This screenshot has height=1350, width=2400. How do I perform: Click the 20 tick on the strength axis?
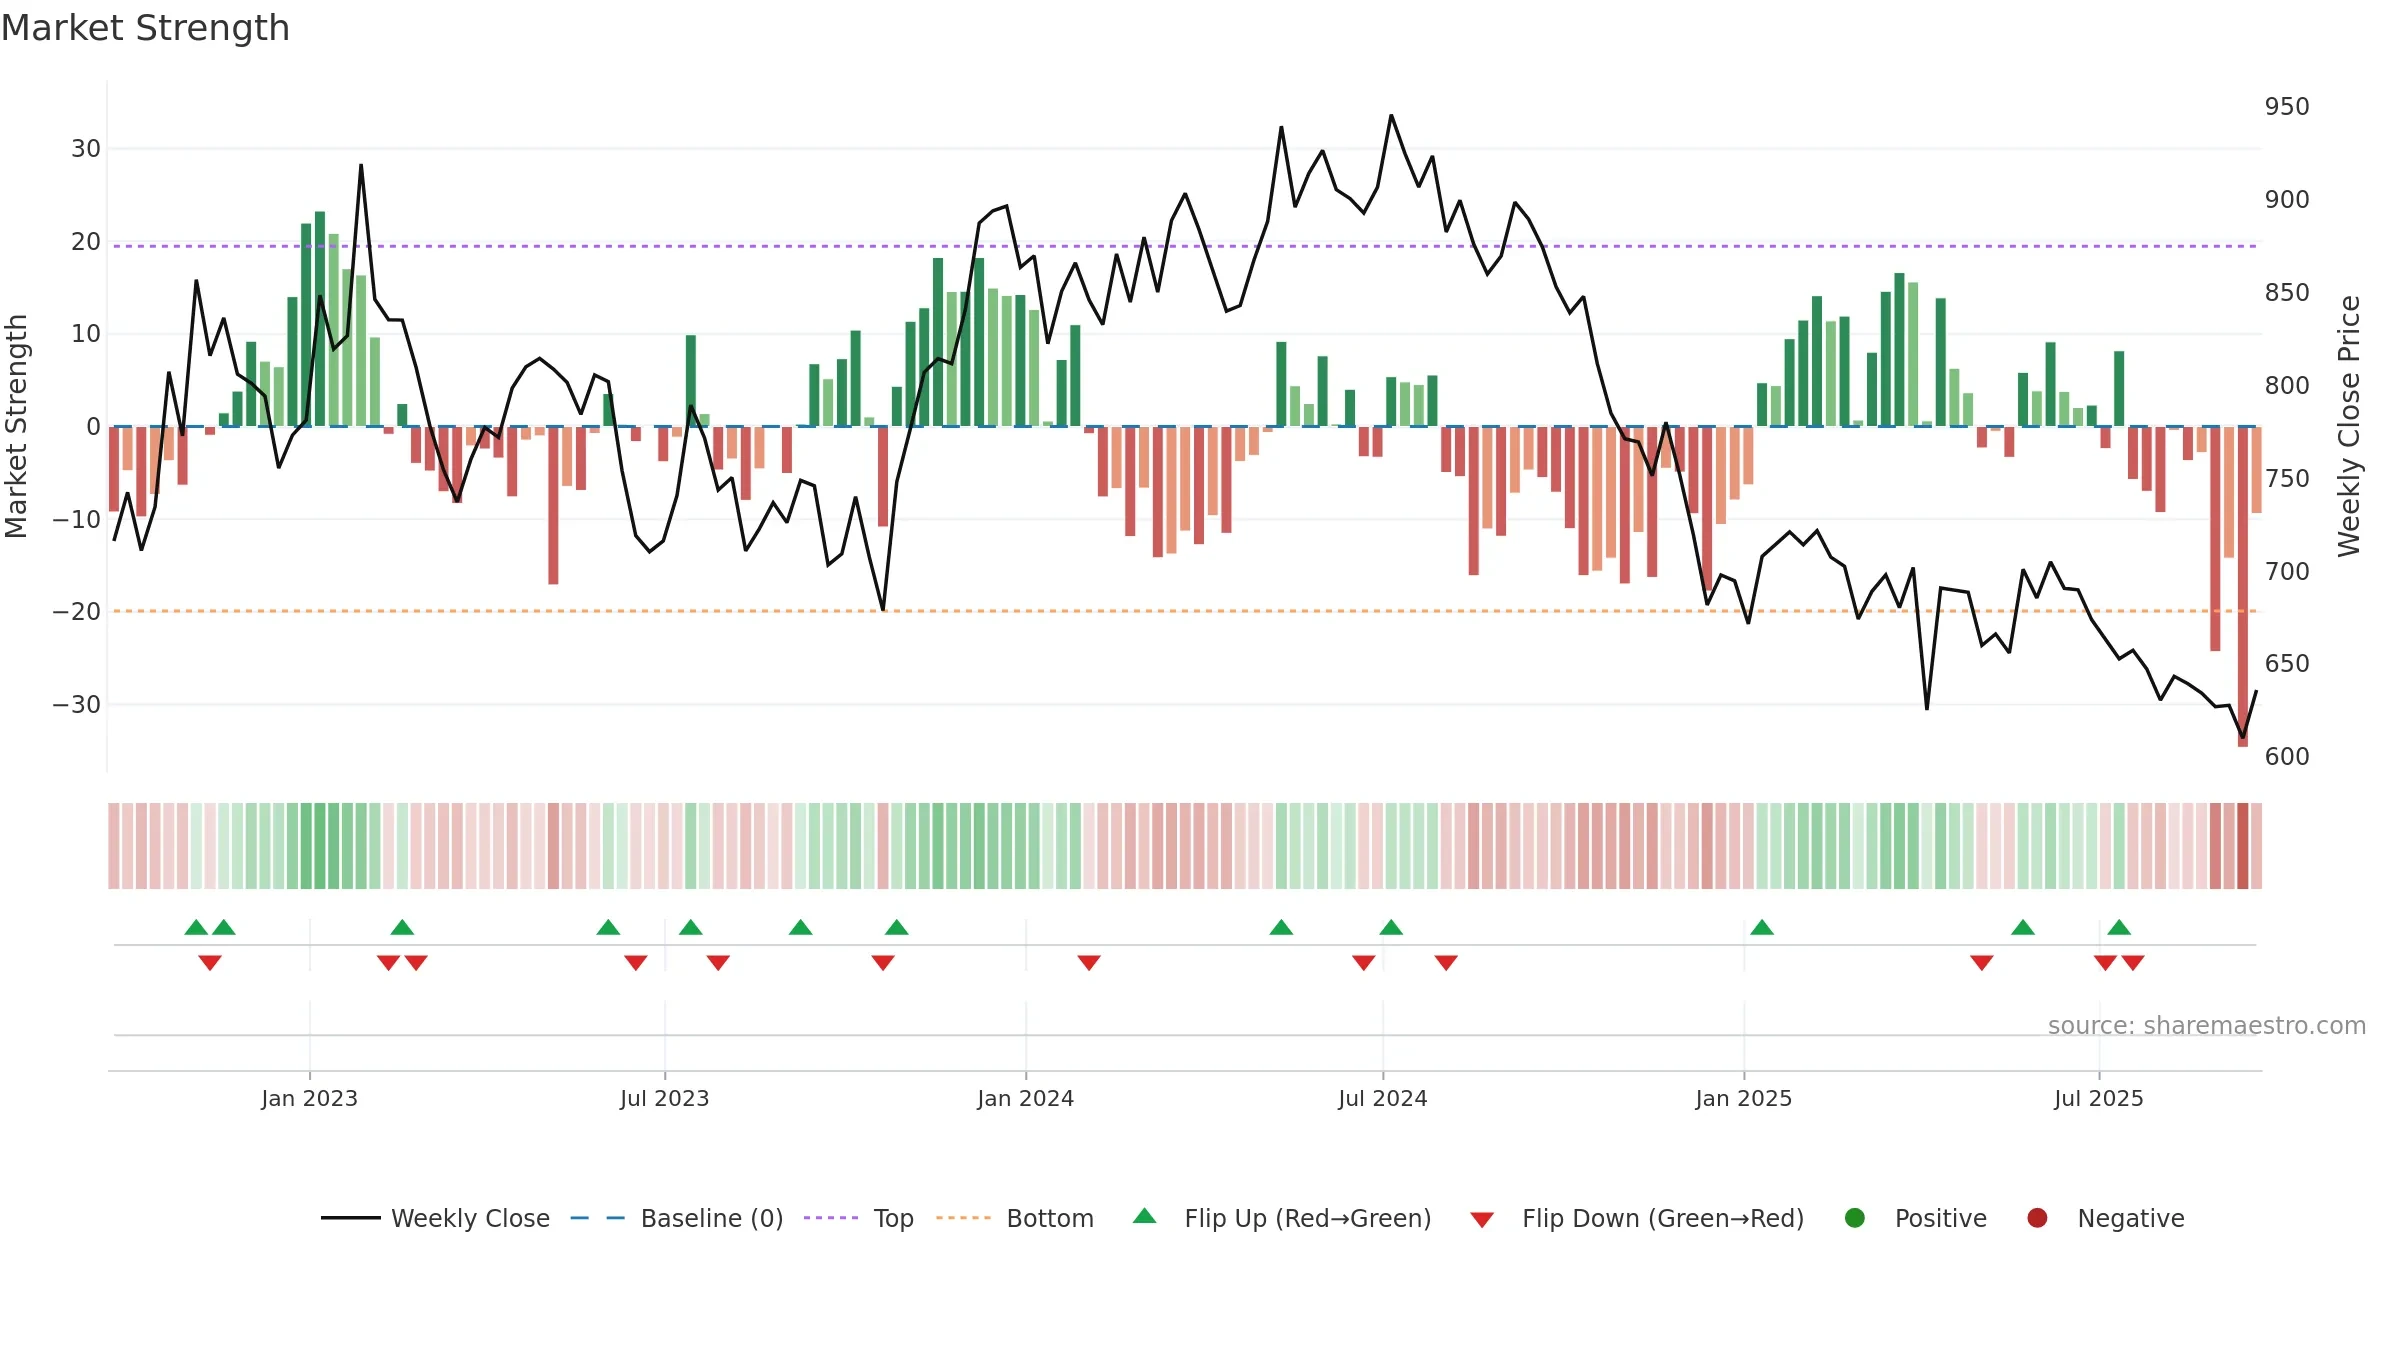[86, 241]
